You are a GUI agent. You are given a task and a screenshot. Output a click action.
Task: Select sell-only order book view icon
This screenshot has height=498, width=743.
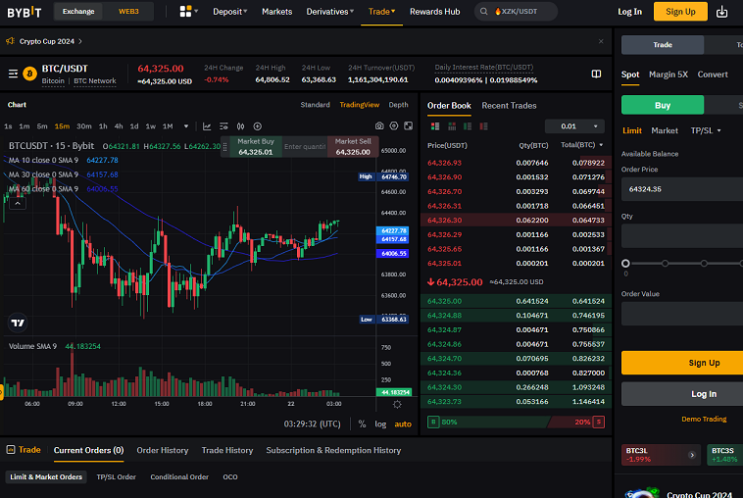(x=483, y=127)
